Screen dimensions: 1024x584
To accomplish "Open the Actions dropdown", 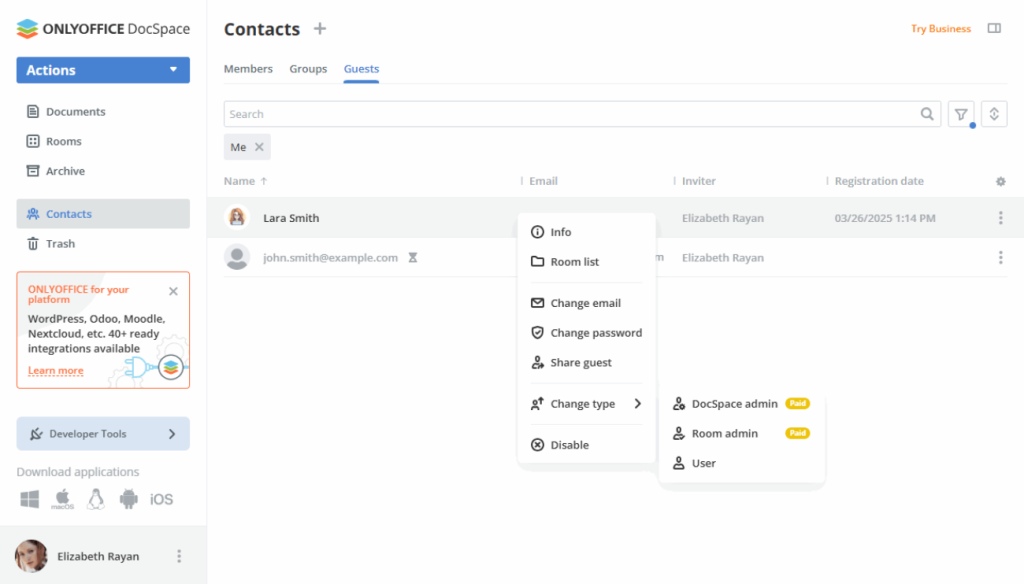I will pos(102,70).
